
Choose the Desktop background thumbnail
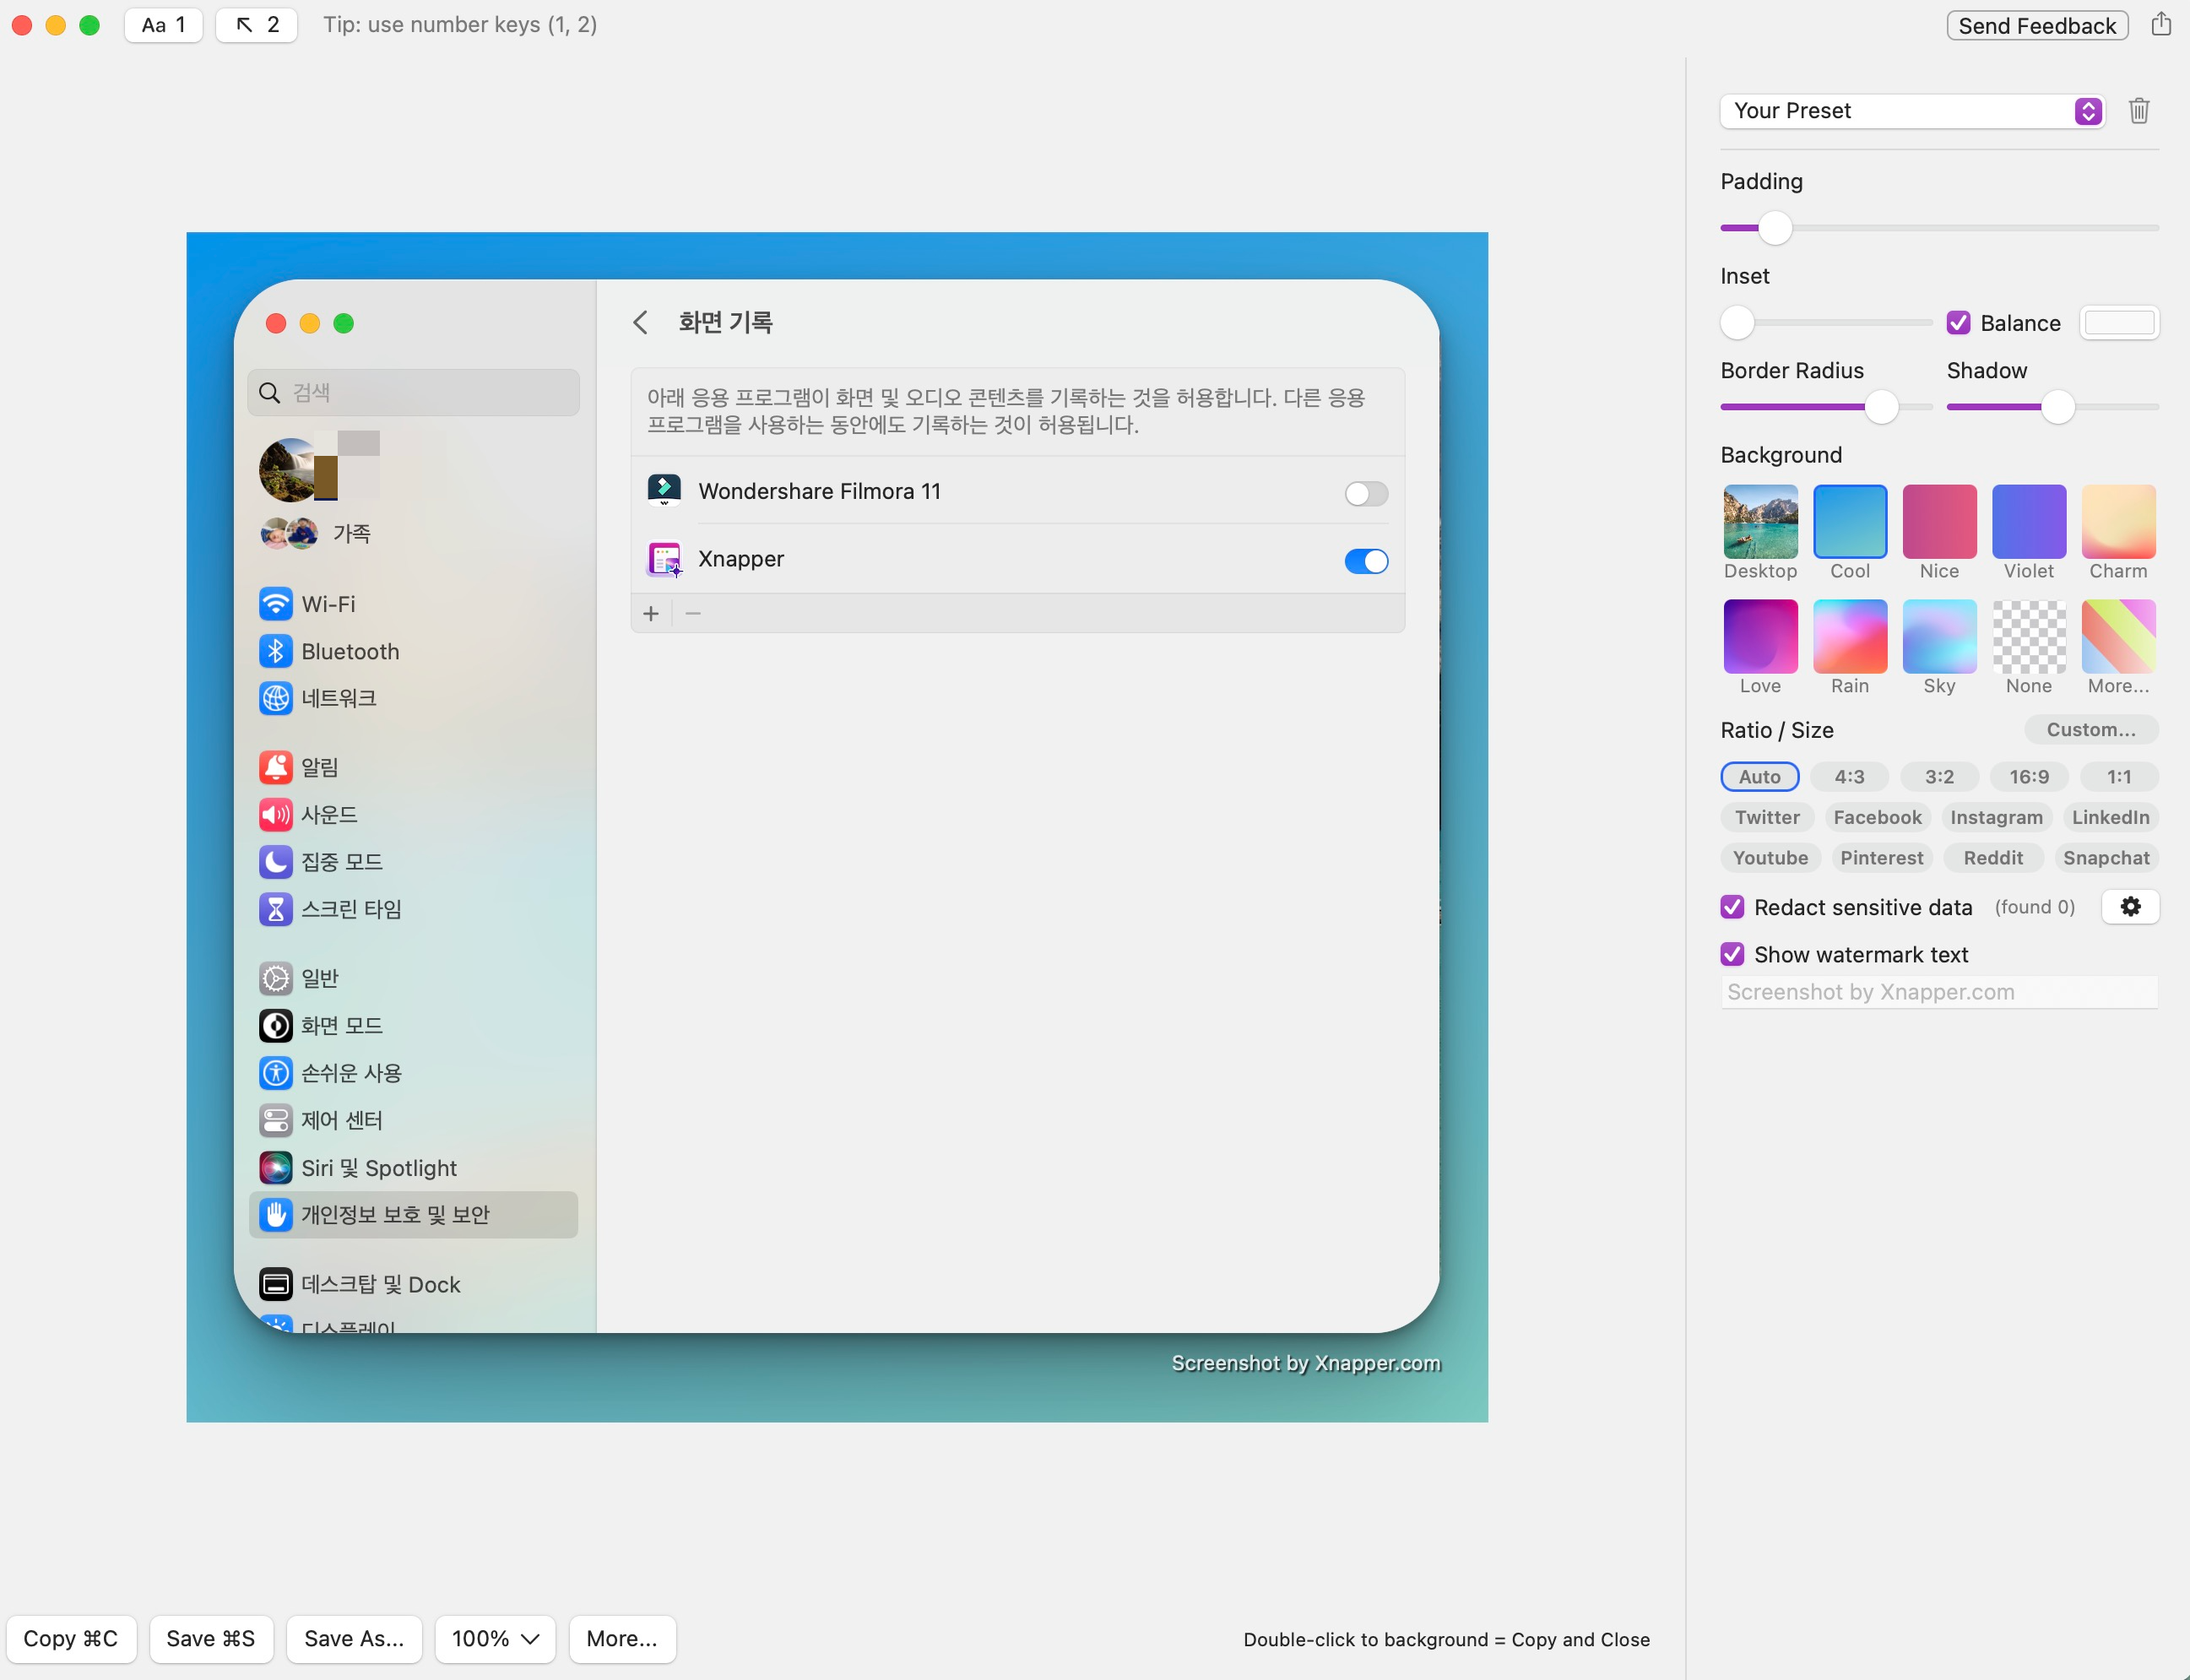point(1760,521)
